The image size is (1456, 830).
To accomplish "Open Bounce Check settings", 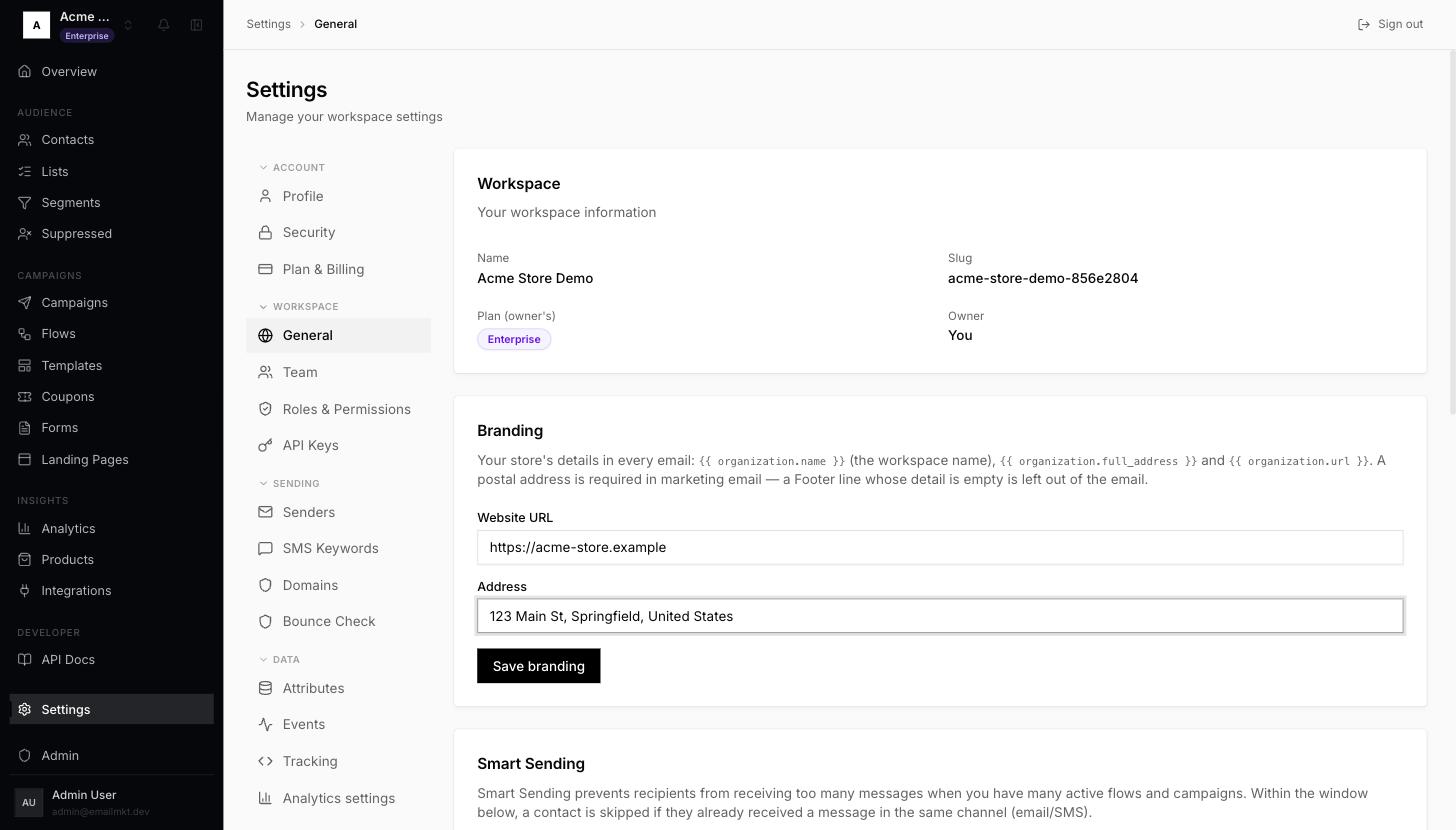I will click(x=338, y=622).
